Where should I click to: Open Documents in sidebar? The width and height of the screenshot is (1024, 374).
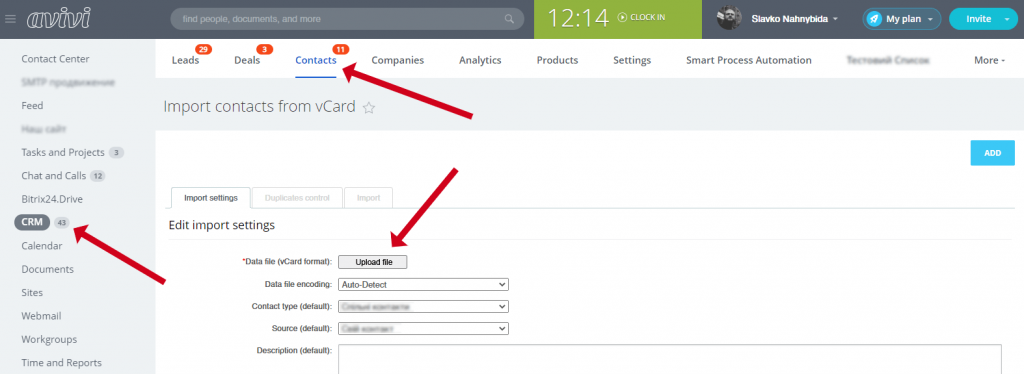coord(48,269)
